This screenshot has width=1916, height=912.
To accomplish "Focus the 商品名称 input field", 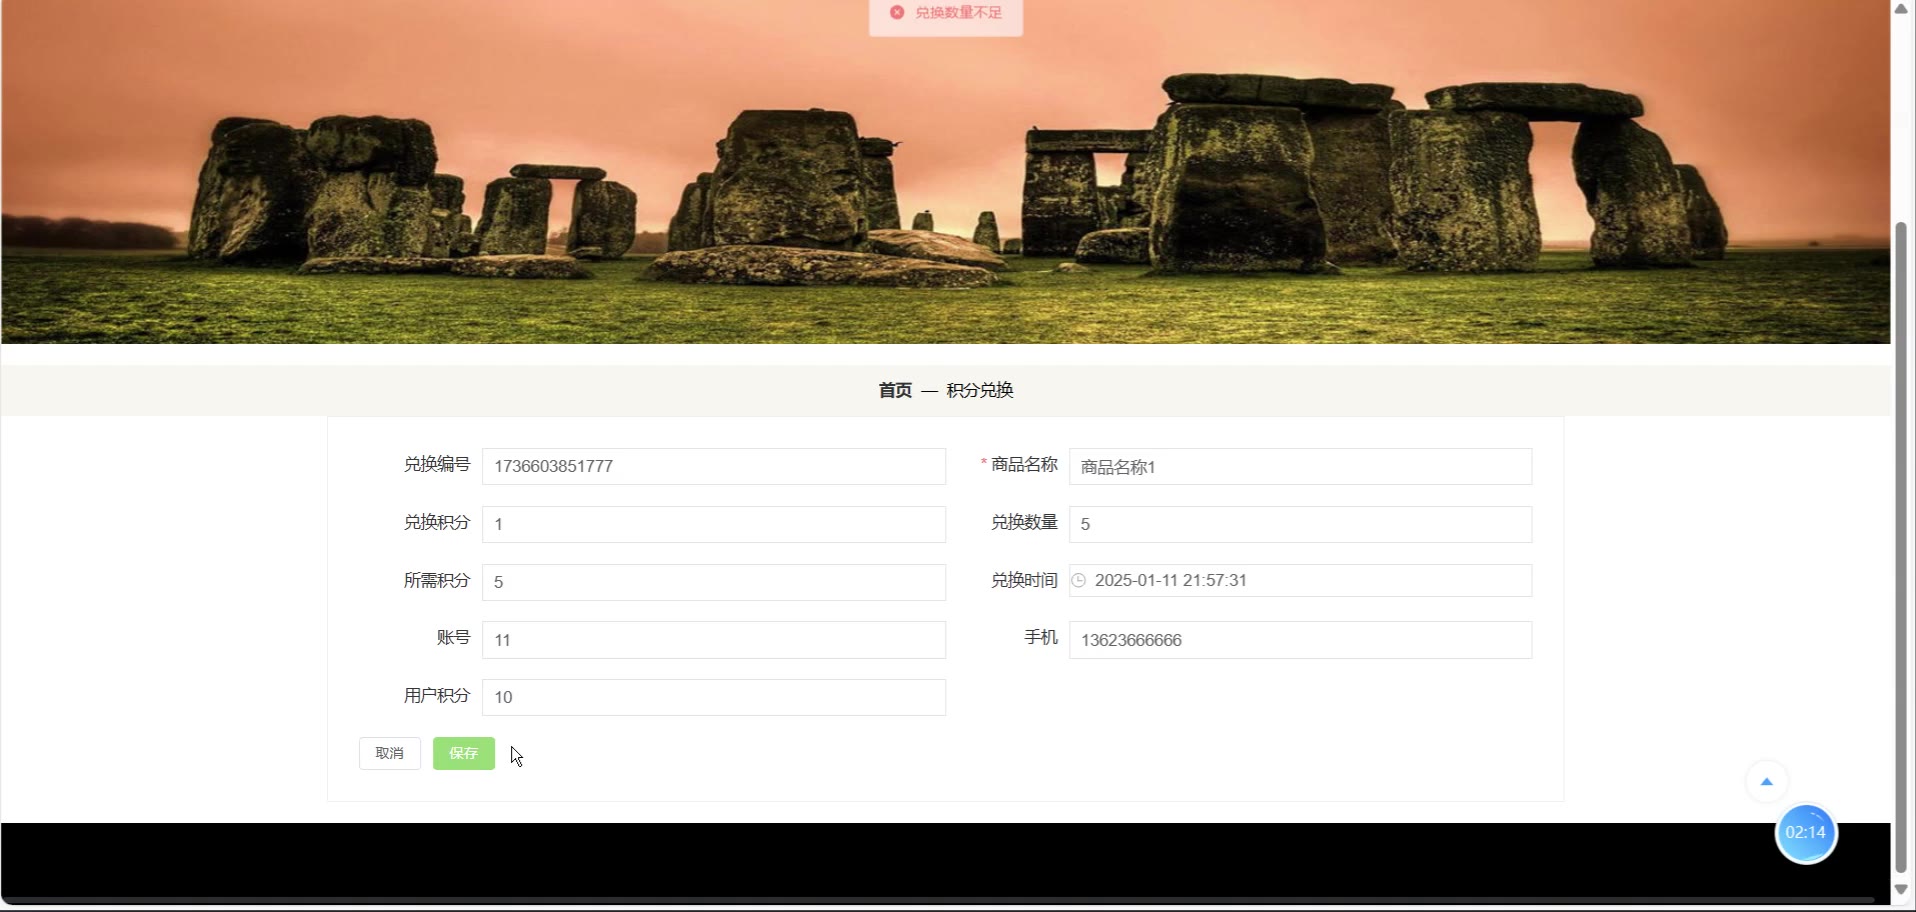I will coord(1300,466).
